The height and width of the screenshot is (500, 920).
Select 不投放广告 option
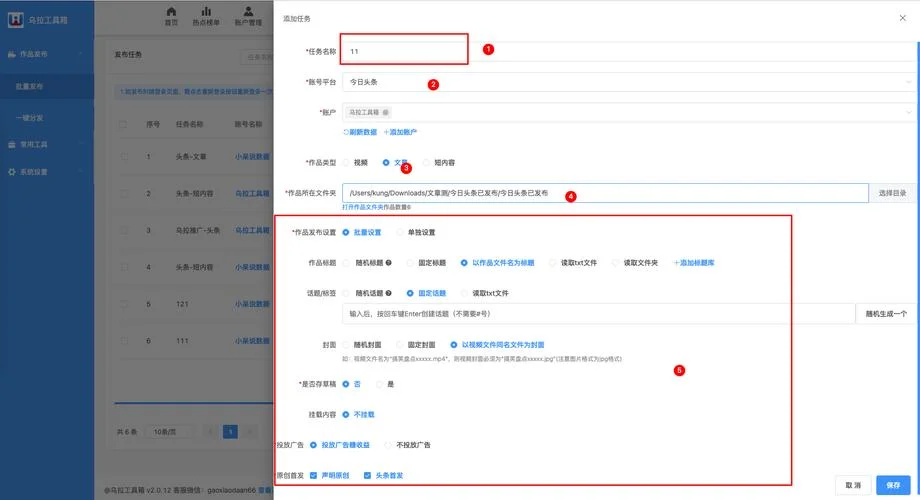[x=407, y=445]
